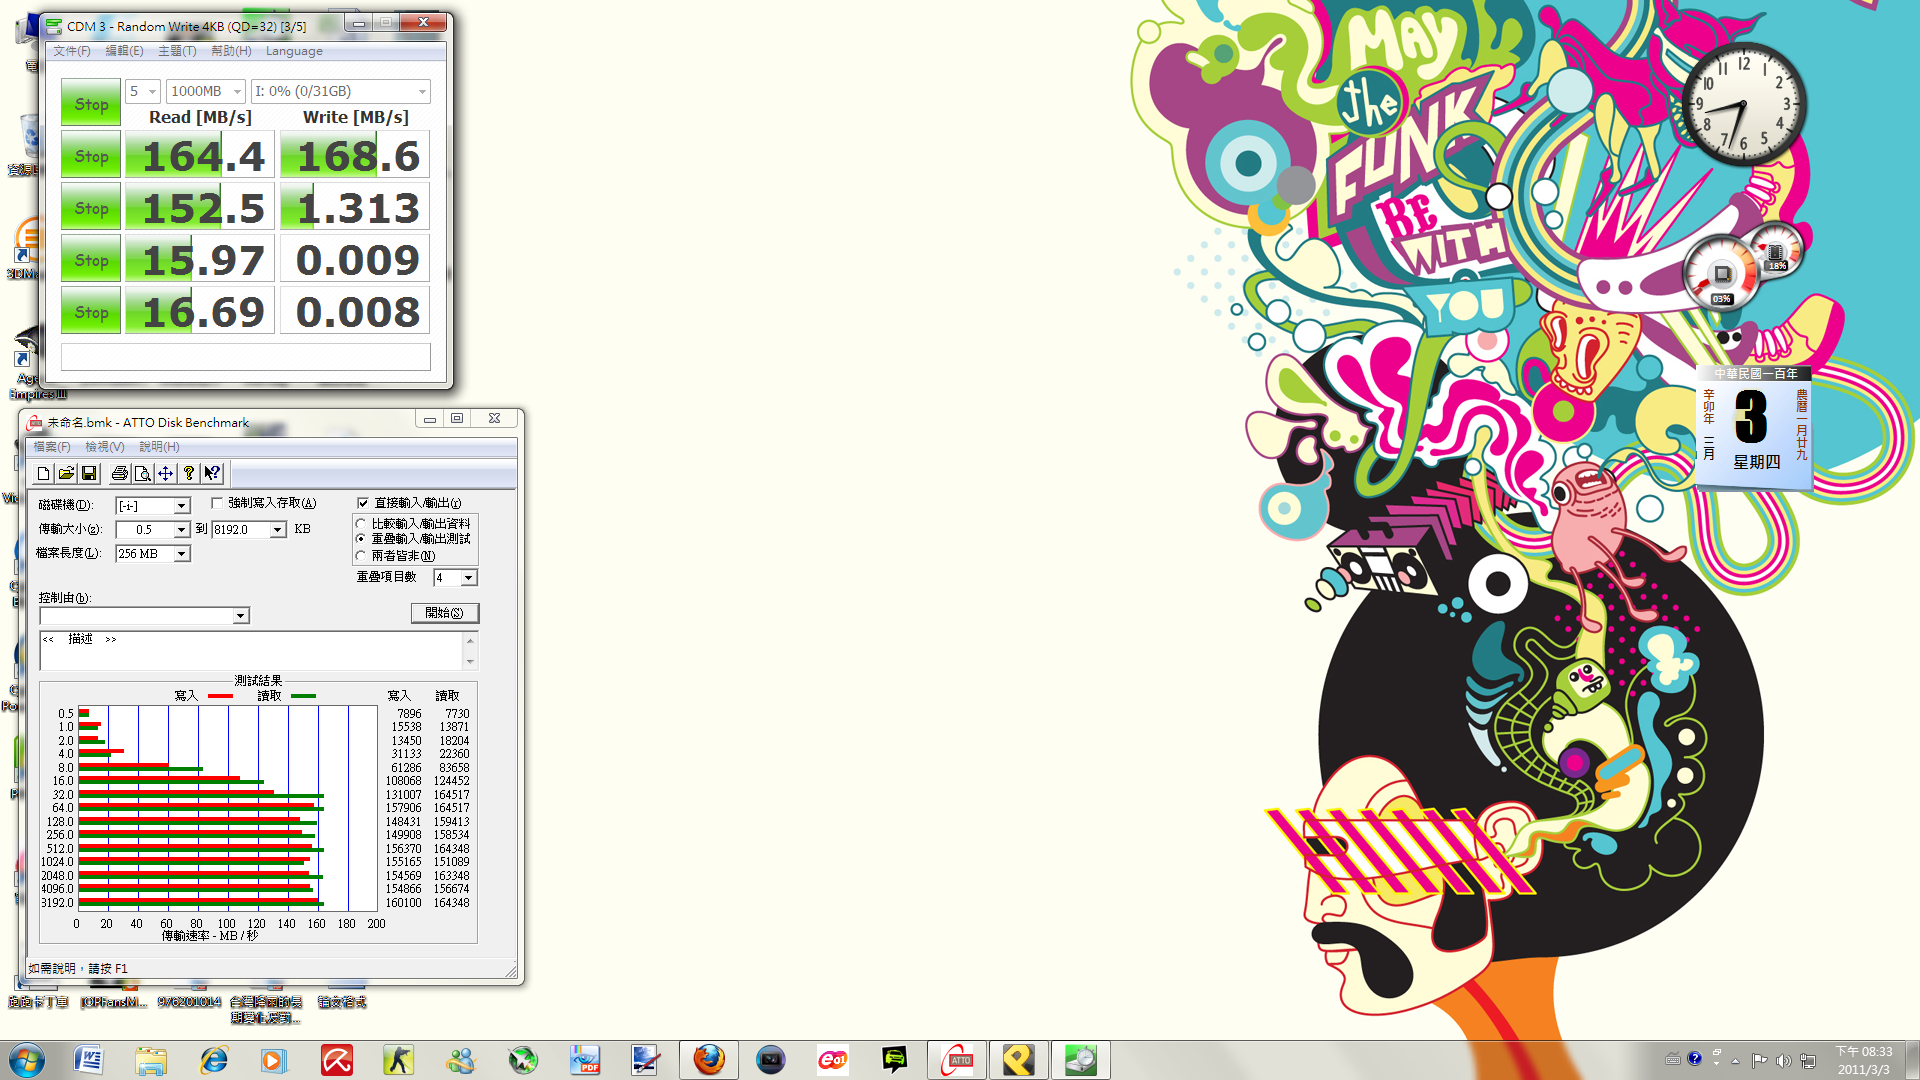Switch to ATTO Disk Benchmark taskbar button

click(957, 1060)
